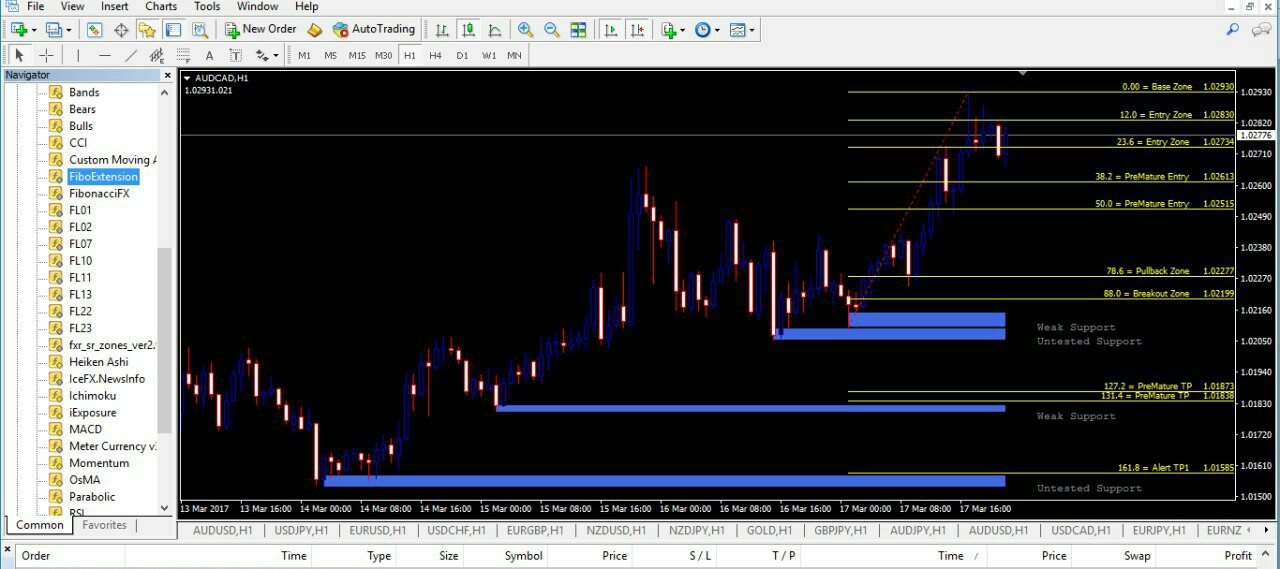The image size is (1280, 569).
Task: Select the horizontal line tool
Action: pos(104,55)
